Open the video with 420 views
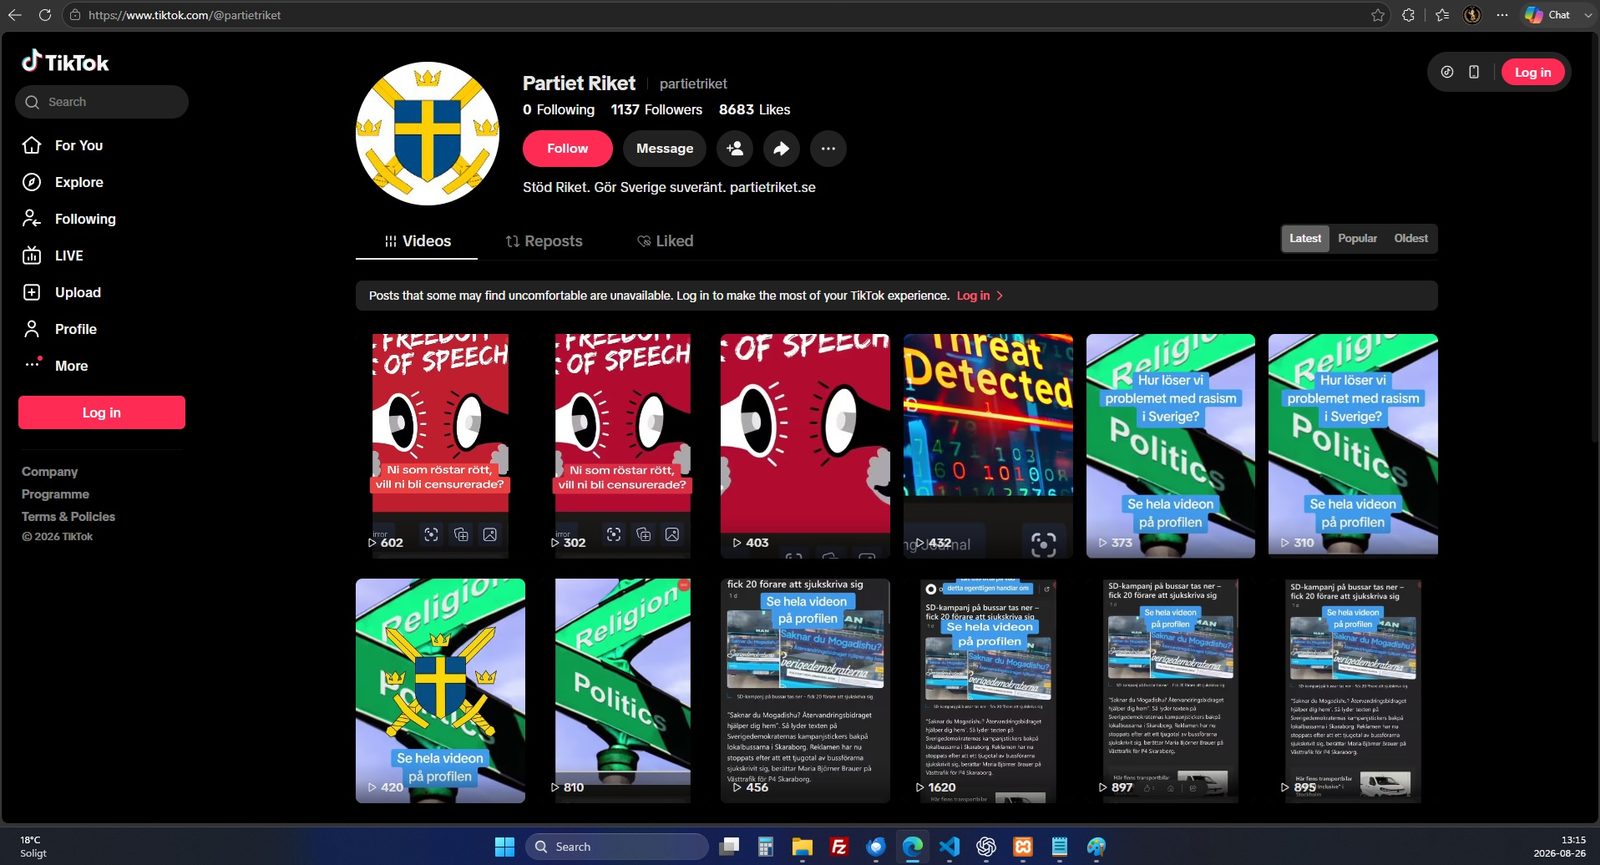Viewport: 1600px width, 865px height. tap(440, 691)
